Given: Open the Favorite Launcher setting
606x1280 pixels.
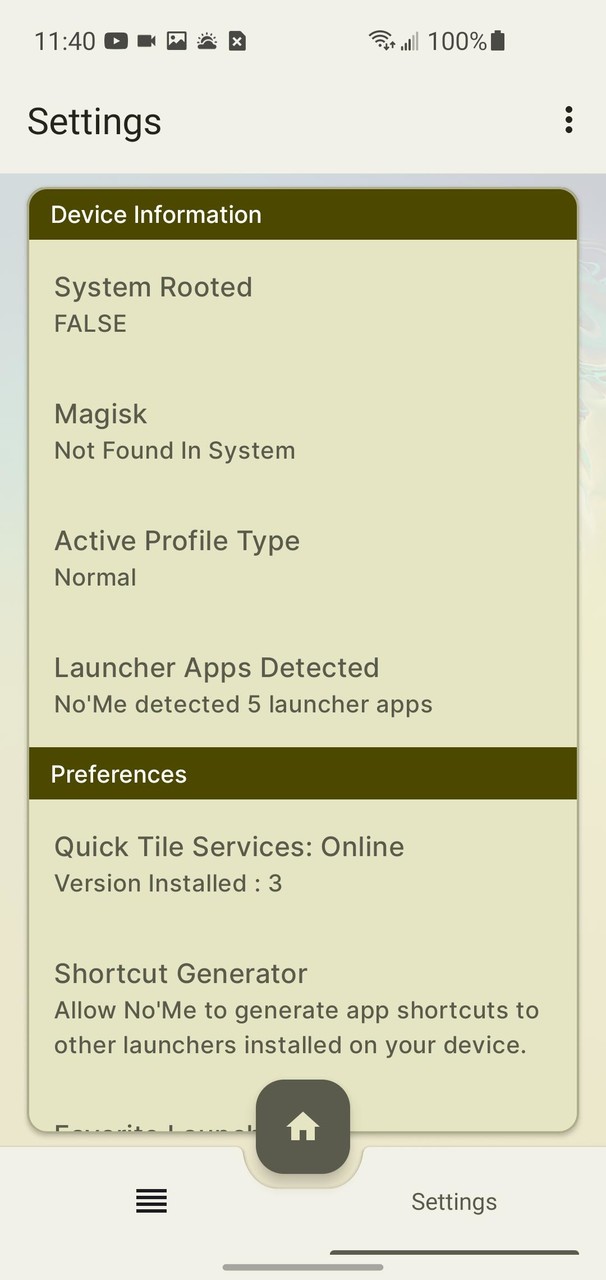Looking at the screenshot, I should point(150,1132).
